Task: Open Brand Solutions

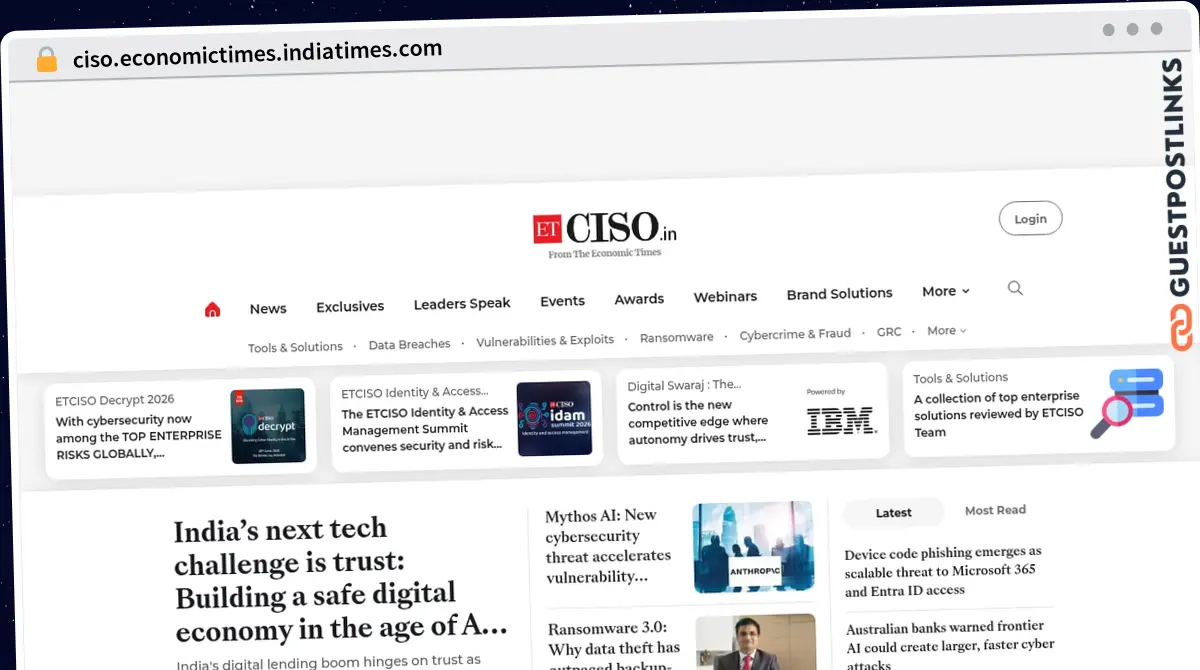Action: (839, 294)
